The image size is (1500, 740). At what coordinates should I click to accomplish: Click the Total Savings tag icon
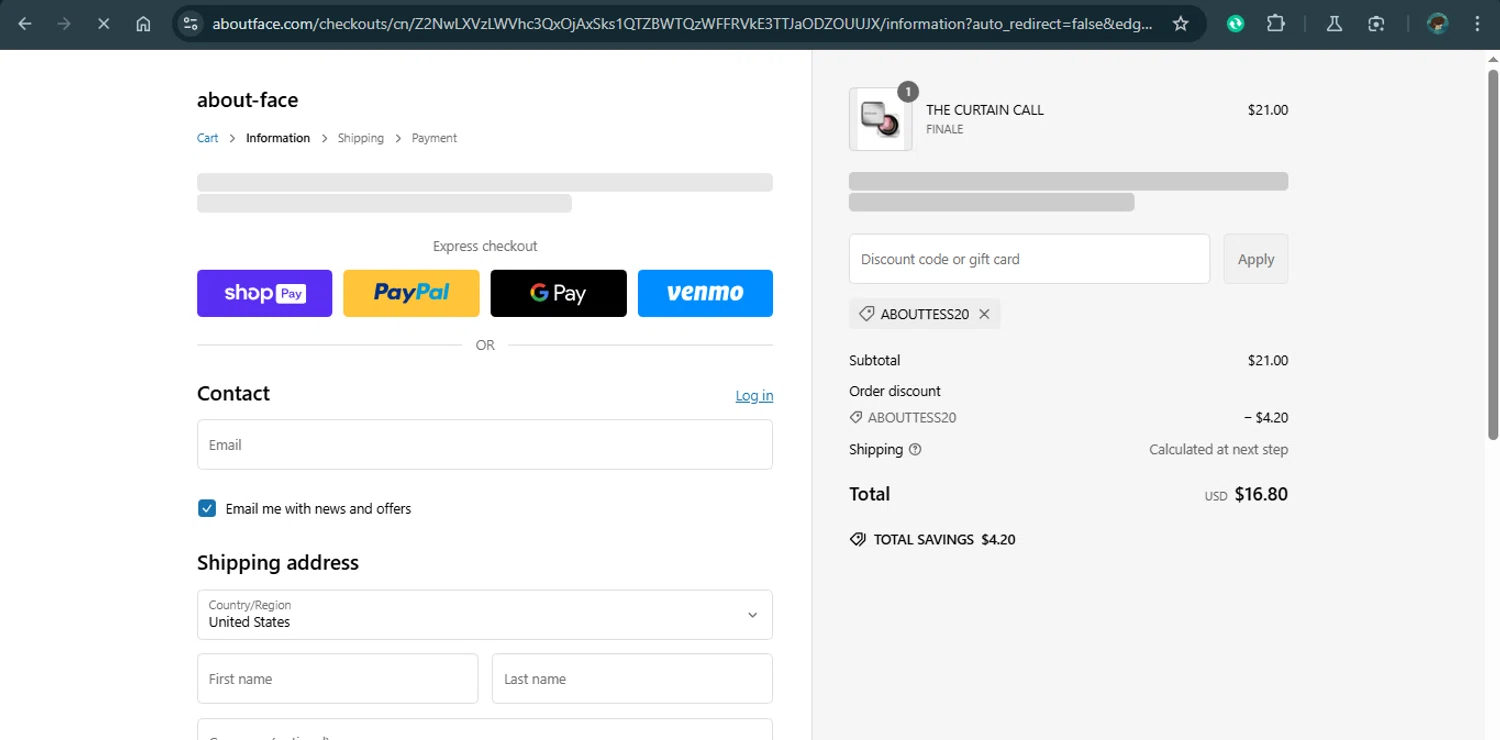click(x=857, y=539)
